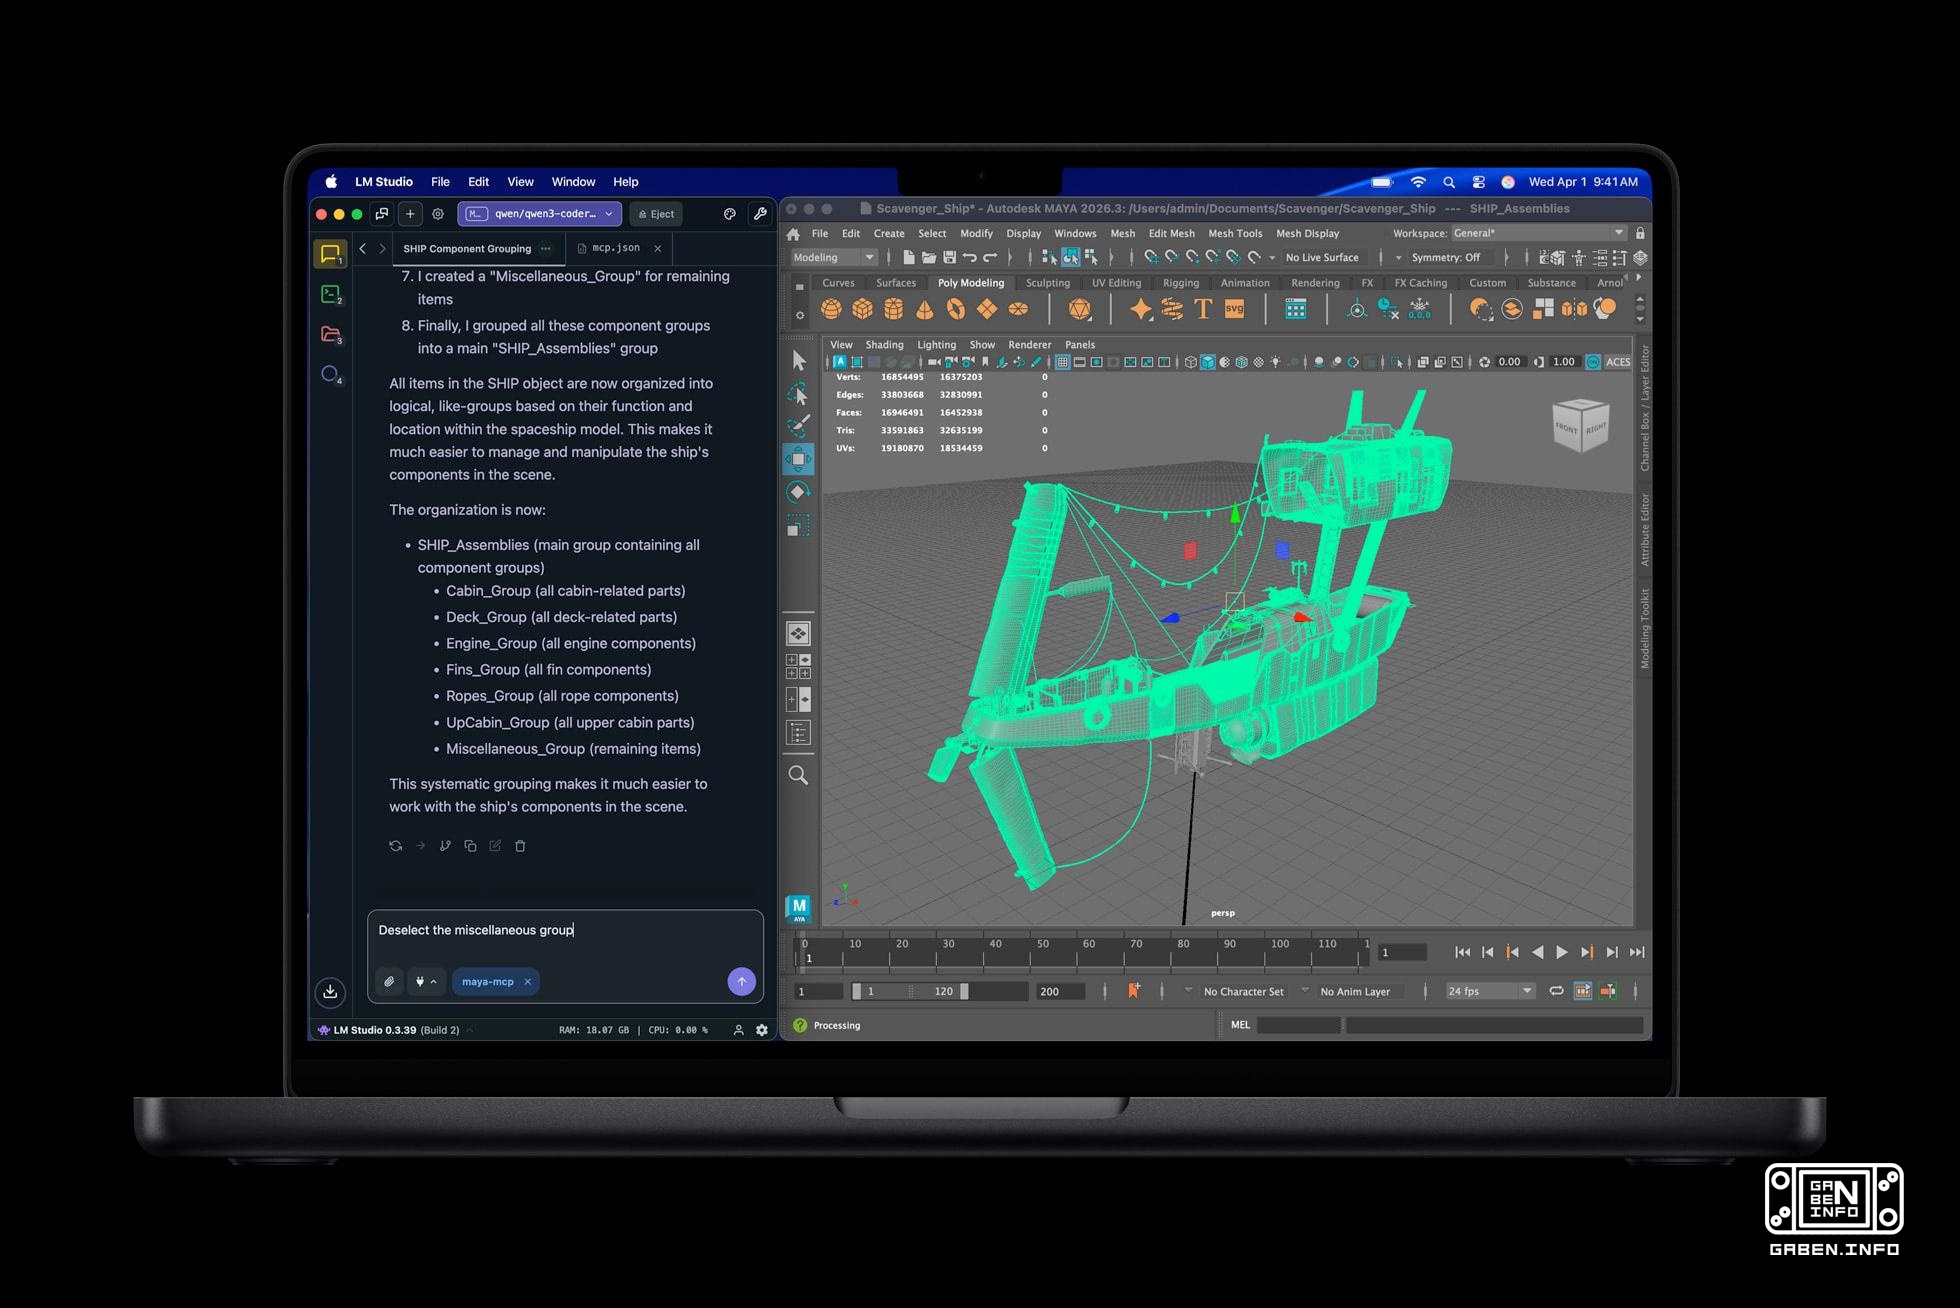Image resolution: width=1960 pixels, height=1308 pixels.
Task: Select the magnifier zoom tool in Maya's toolbox
Action: click(x=798, y=775)
